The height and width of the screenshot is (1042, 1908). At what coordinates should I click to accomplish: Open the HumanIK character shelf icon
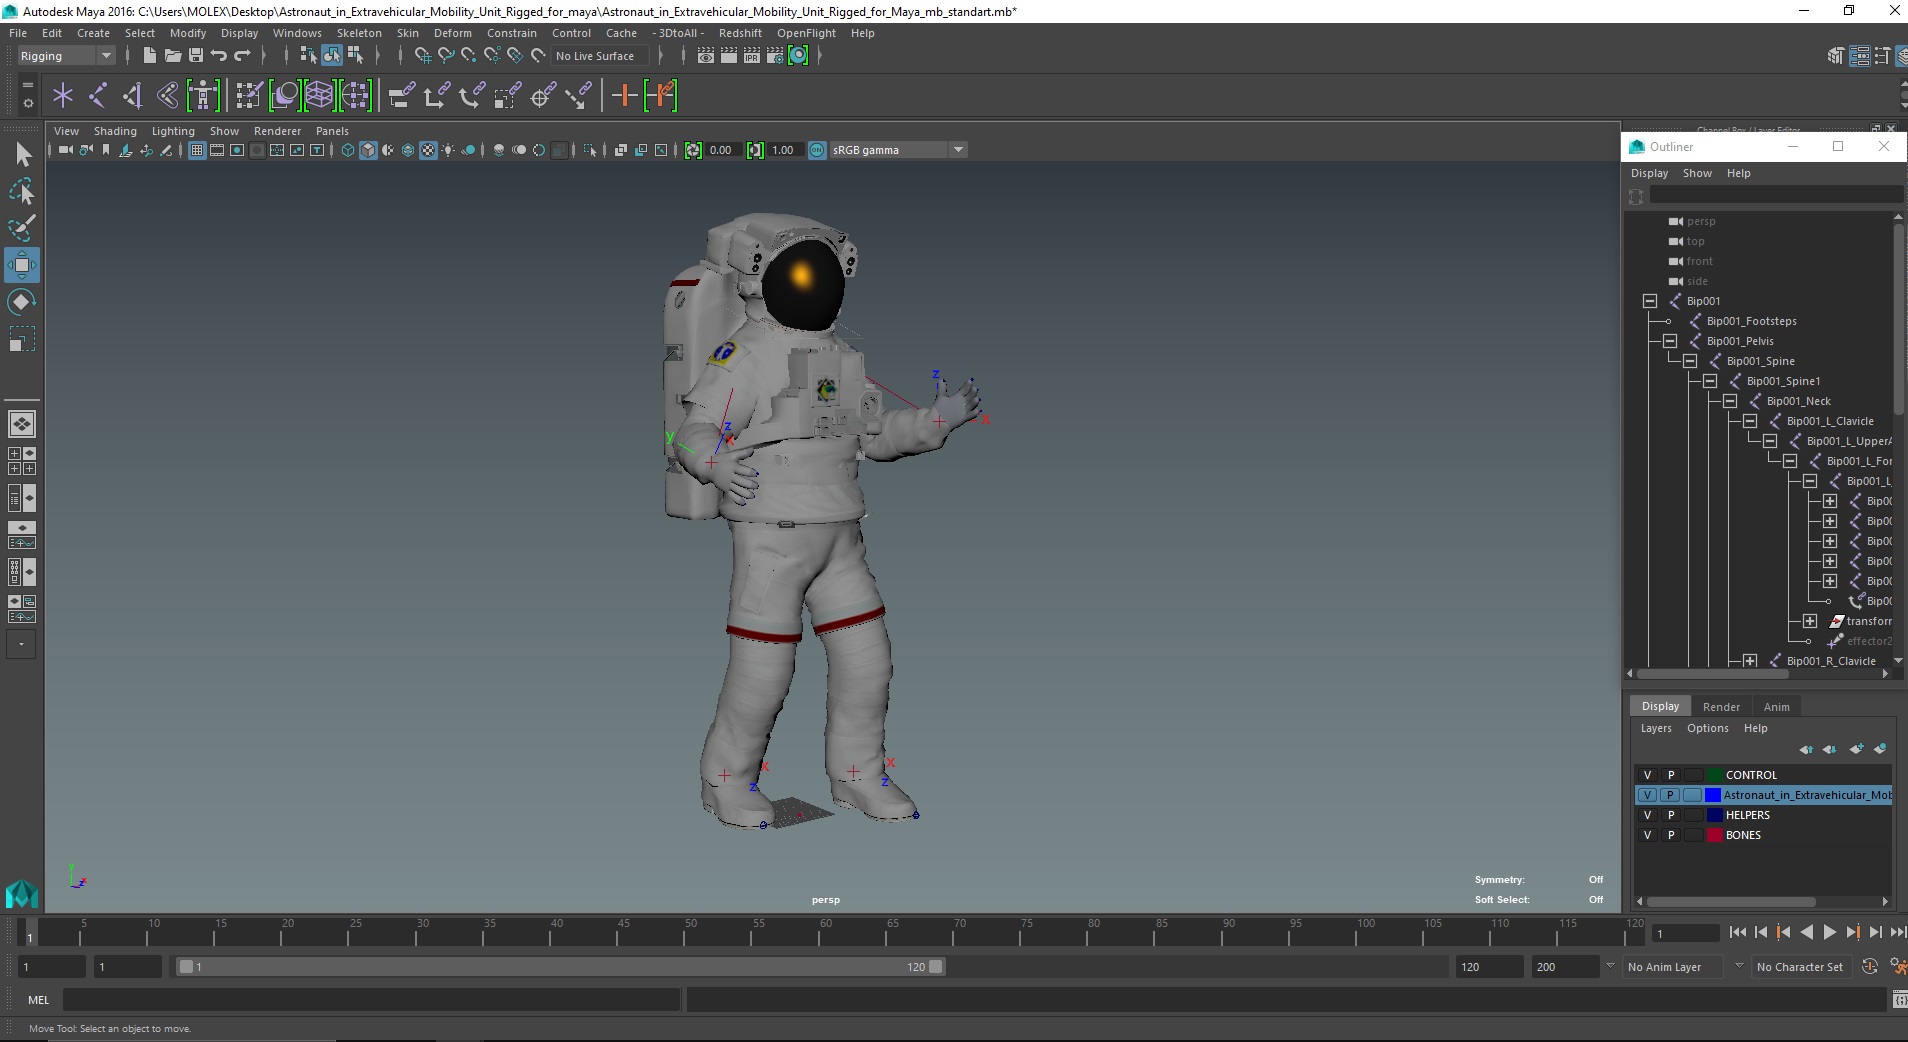[x=203, y=96]
